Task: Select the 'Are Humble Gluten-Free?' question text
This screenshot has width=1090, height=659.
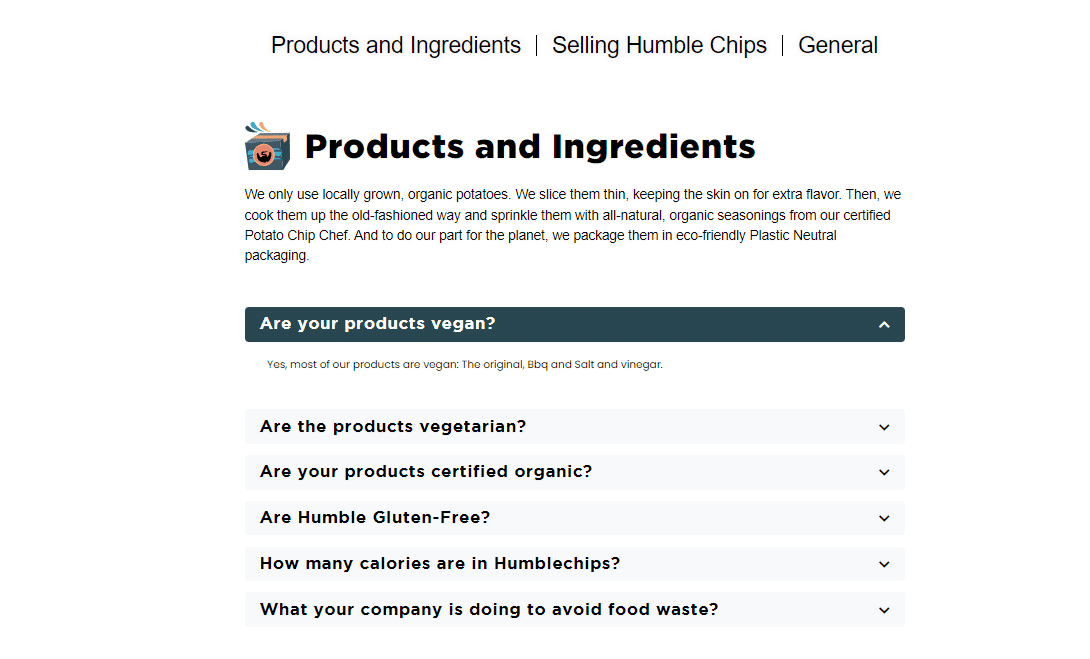Action: [375, 518]
